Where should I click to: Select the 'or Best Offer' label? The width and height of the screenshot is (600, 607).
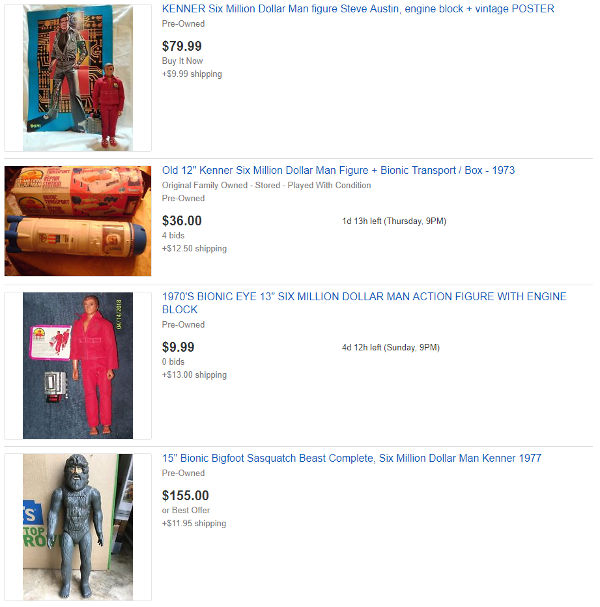tap(186, 510)
